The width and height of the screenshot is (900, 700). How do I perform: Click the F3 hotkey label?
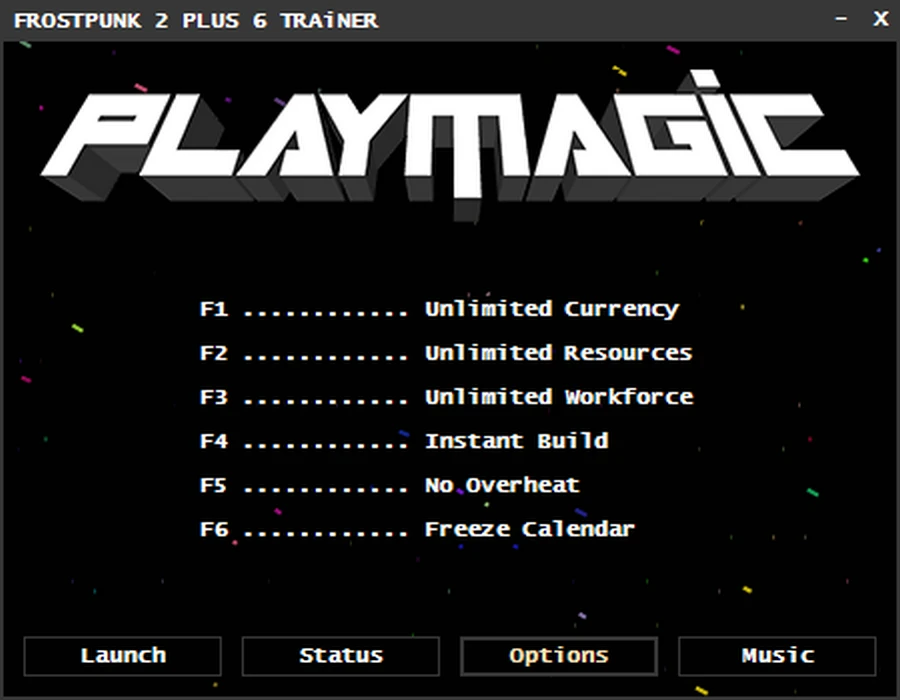click(214, 398)
